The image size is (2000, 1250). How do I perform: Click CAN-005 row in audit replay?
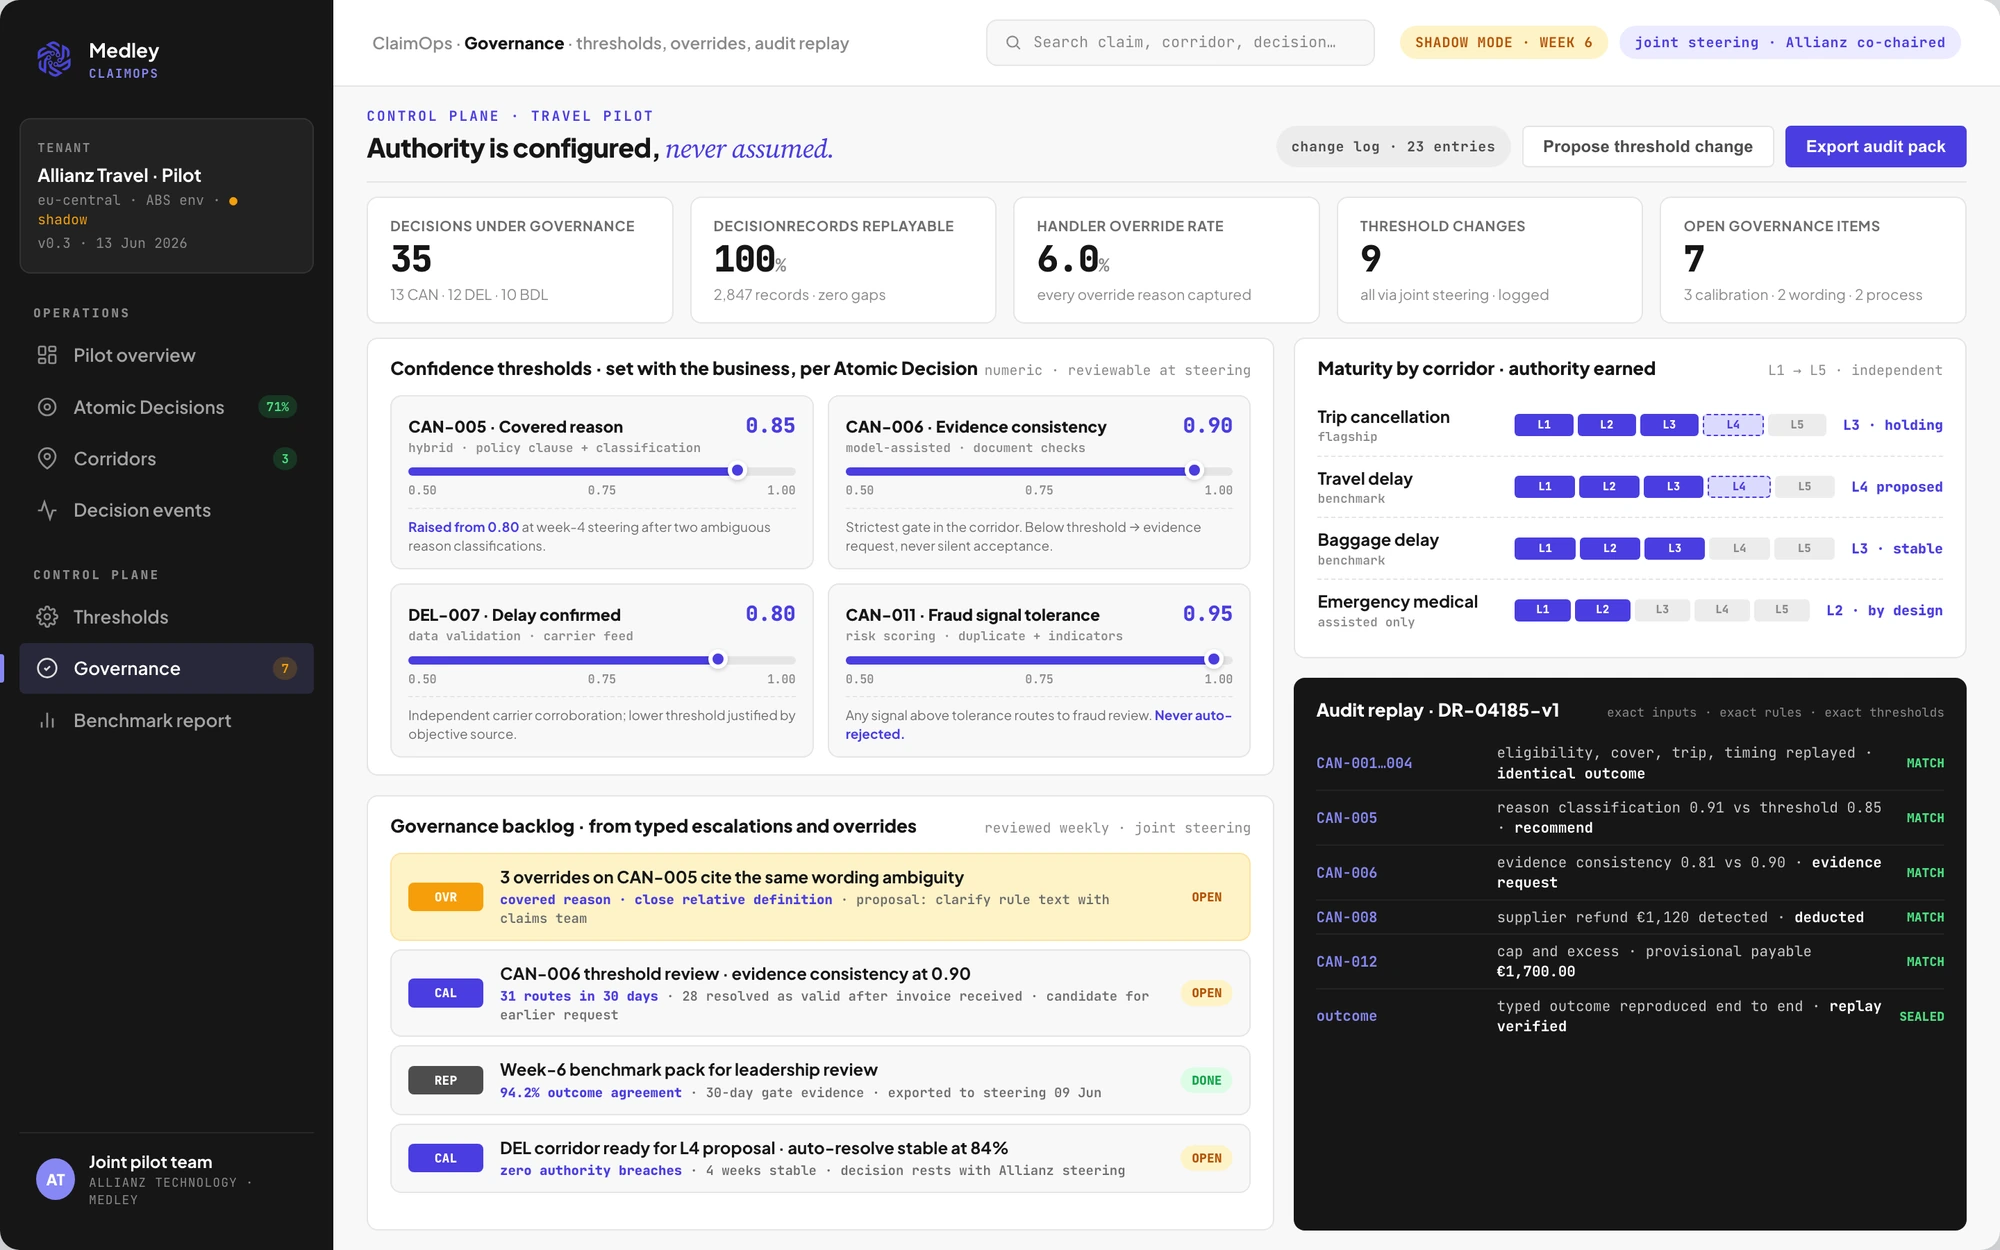click(x=1630, y=818)
